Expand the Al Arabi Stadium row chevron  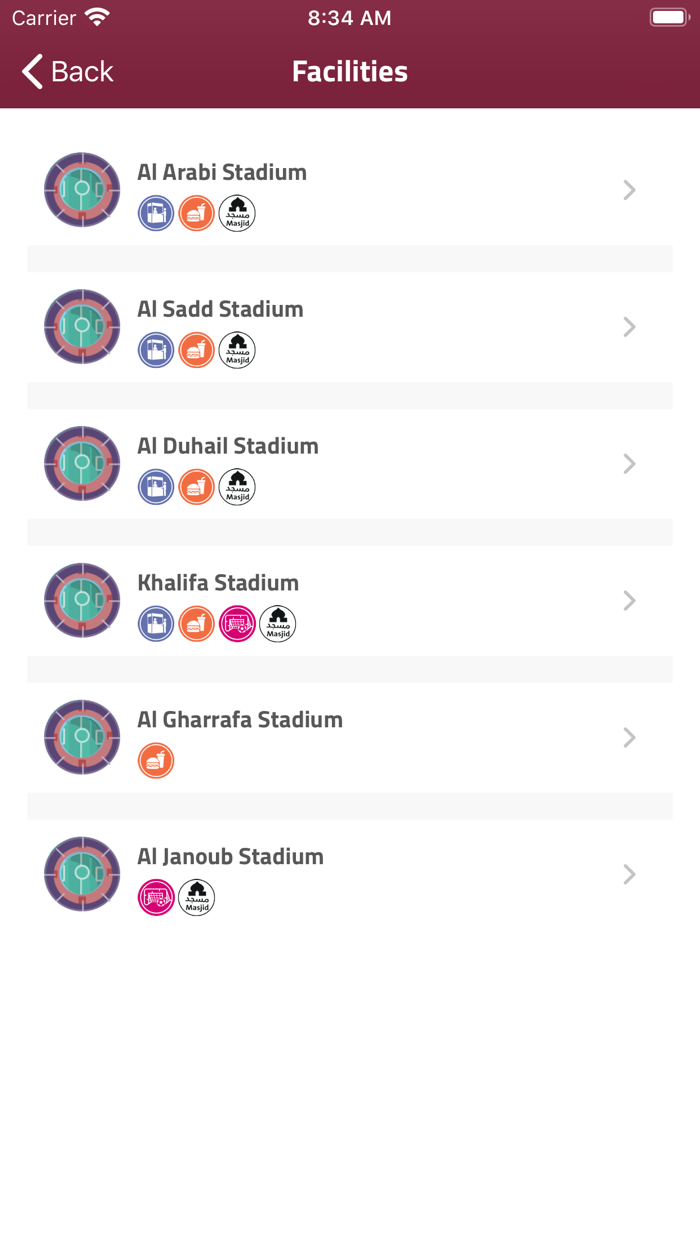point(629,190)
